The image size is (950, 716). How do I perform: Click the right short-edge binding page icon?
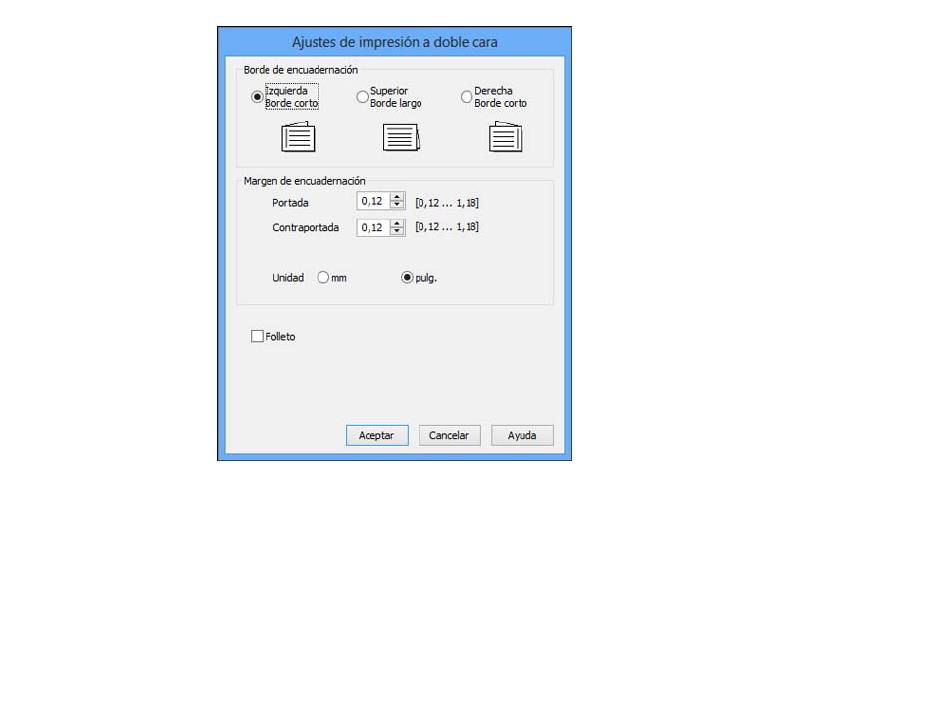[x=505, y=137]
